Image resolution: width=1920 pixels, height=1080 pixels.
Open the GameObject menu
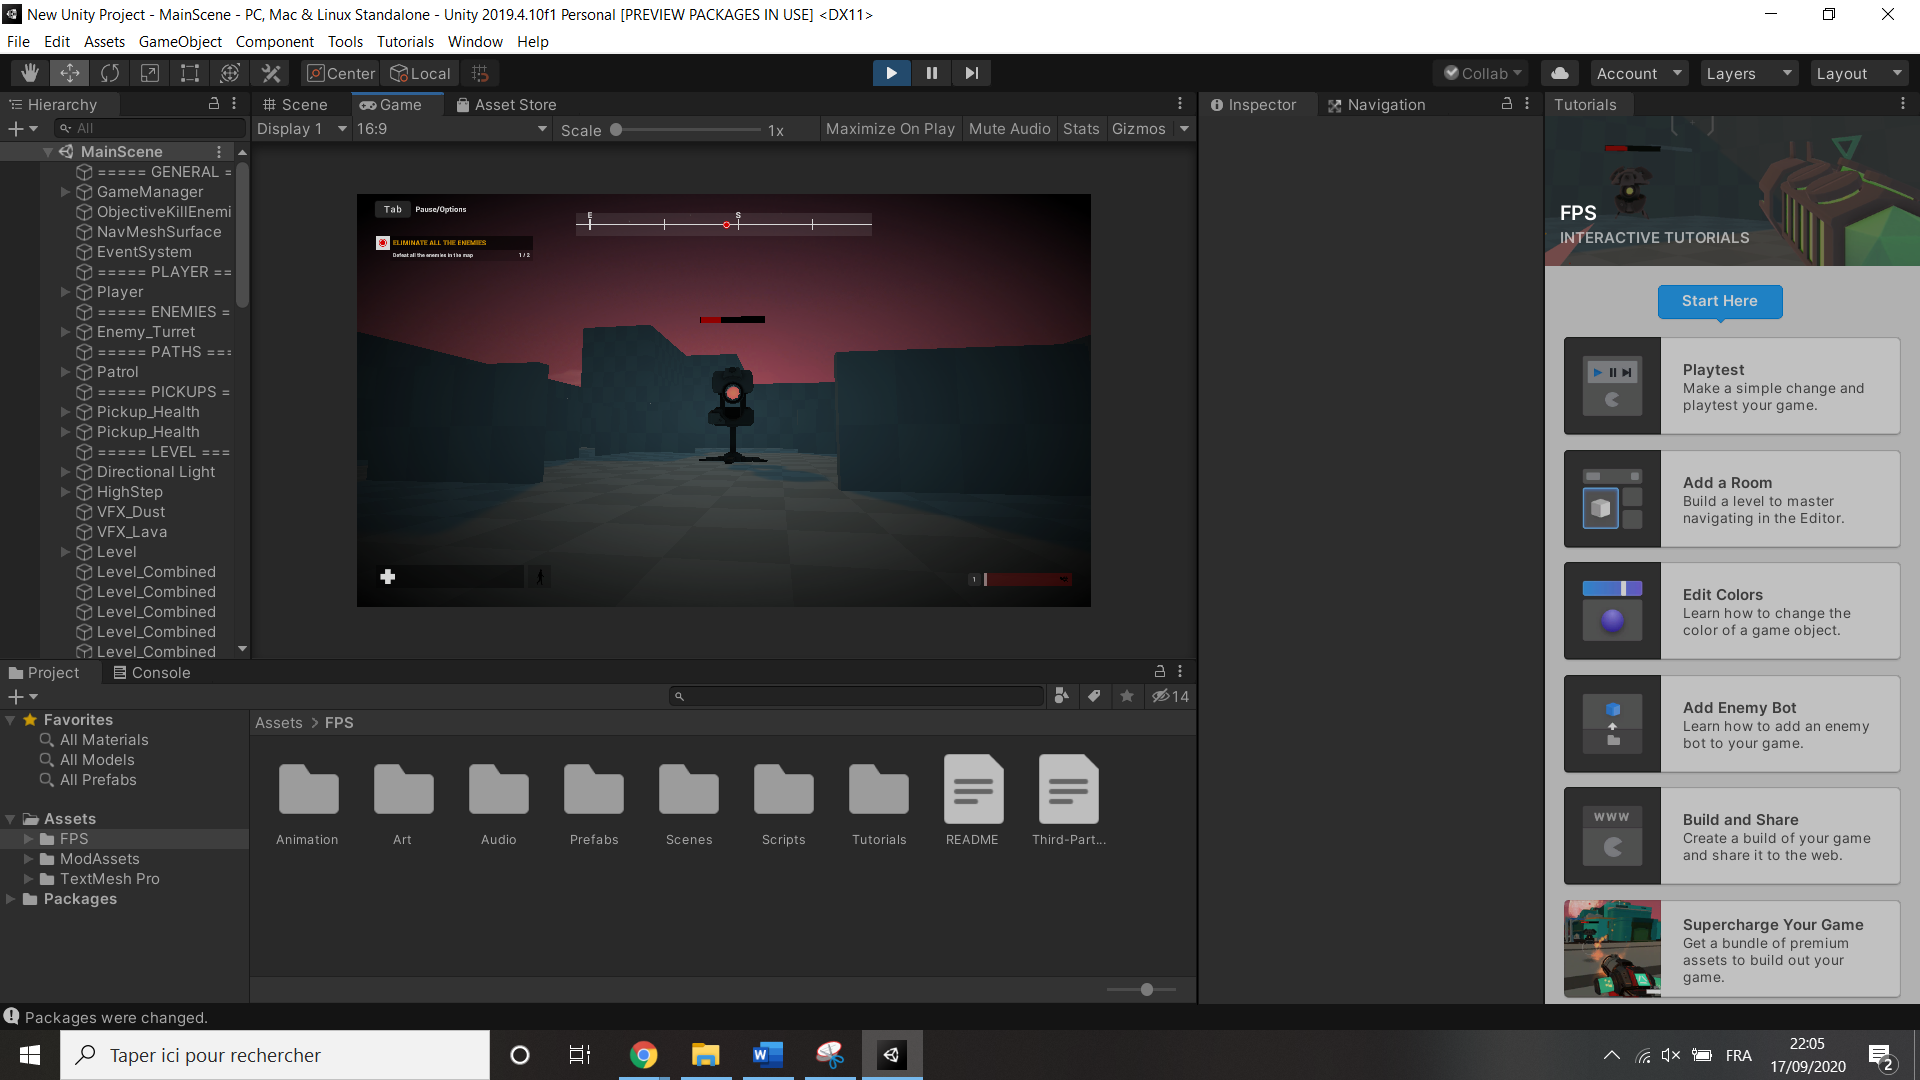[x=180, y=42]
